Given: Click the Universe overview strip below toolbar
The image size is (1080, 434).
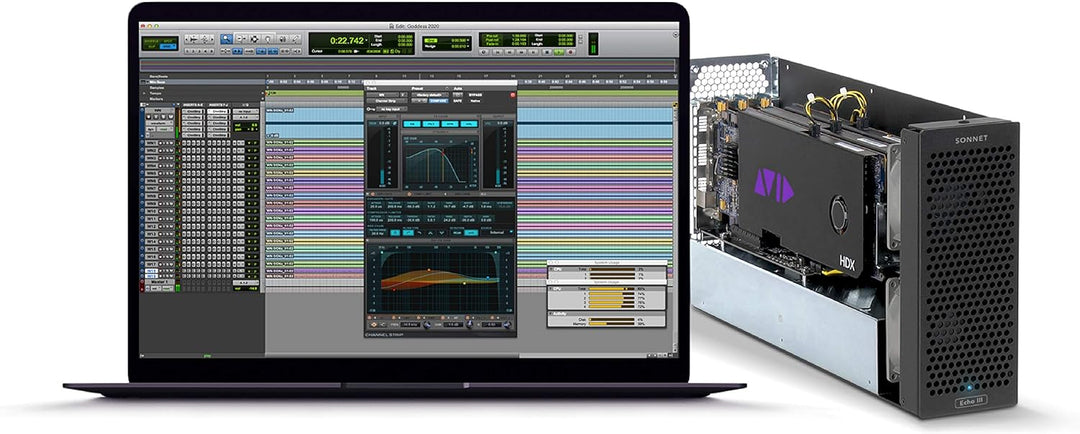Looking at the screenshot, I should tap(408, 65).
